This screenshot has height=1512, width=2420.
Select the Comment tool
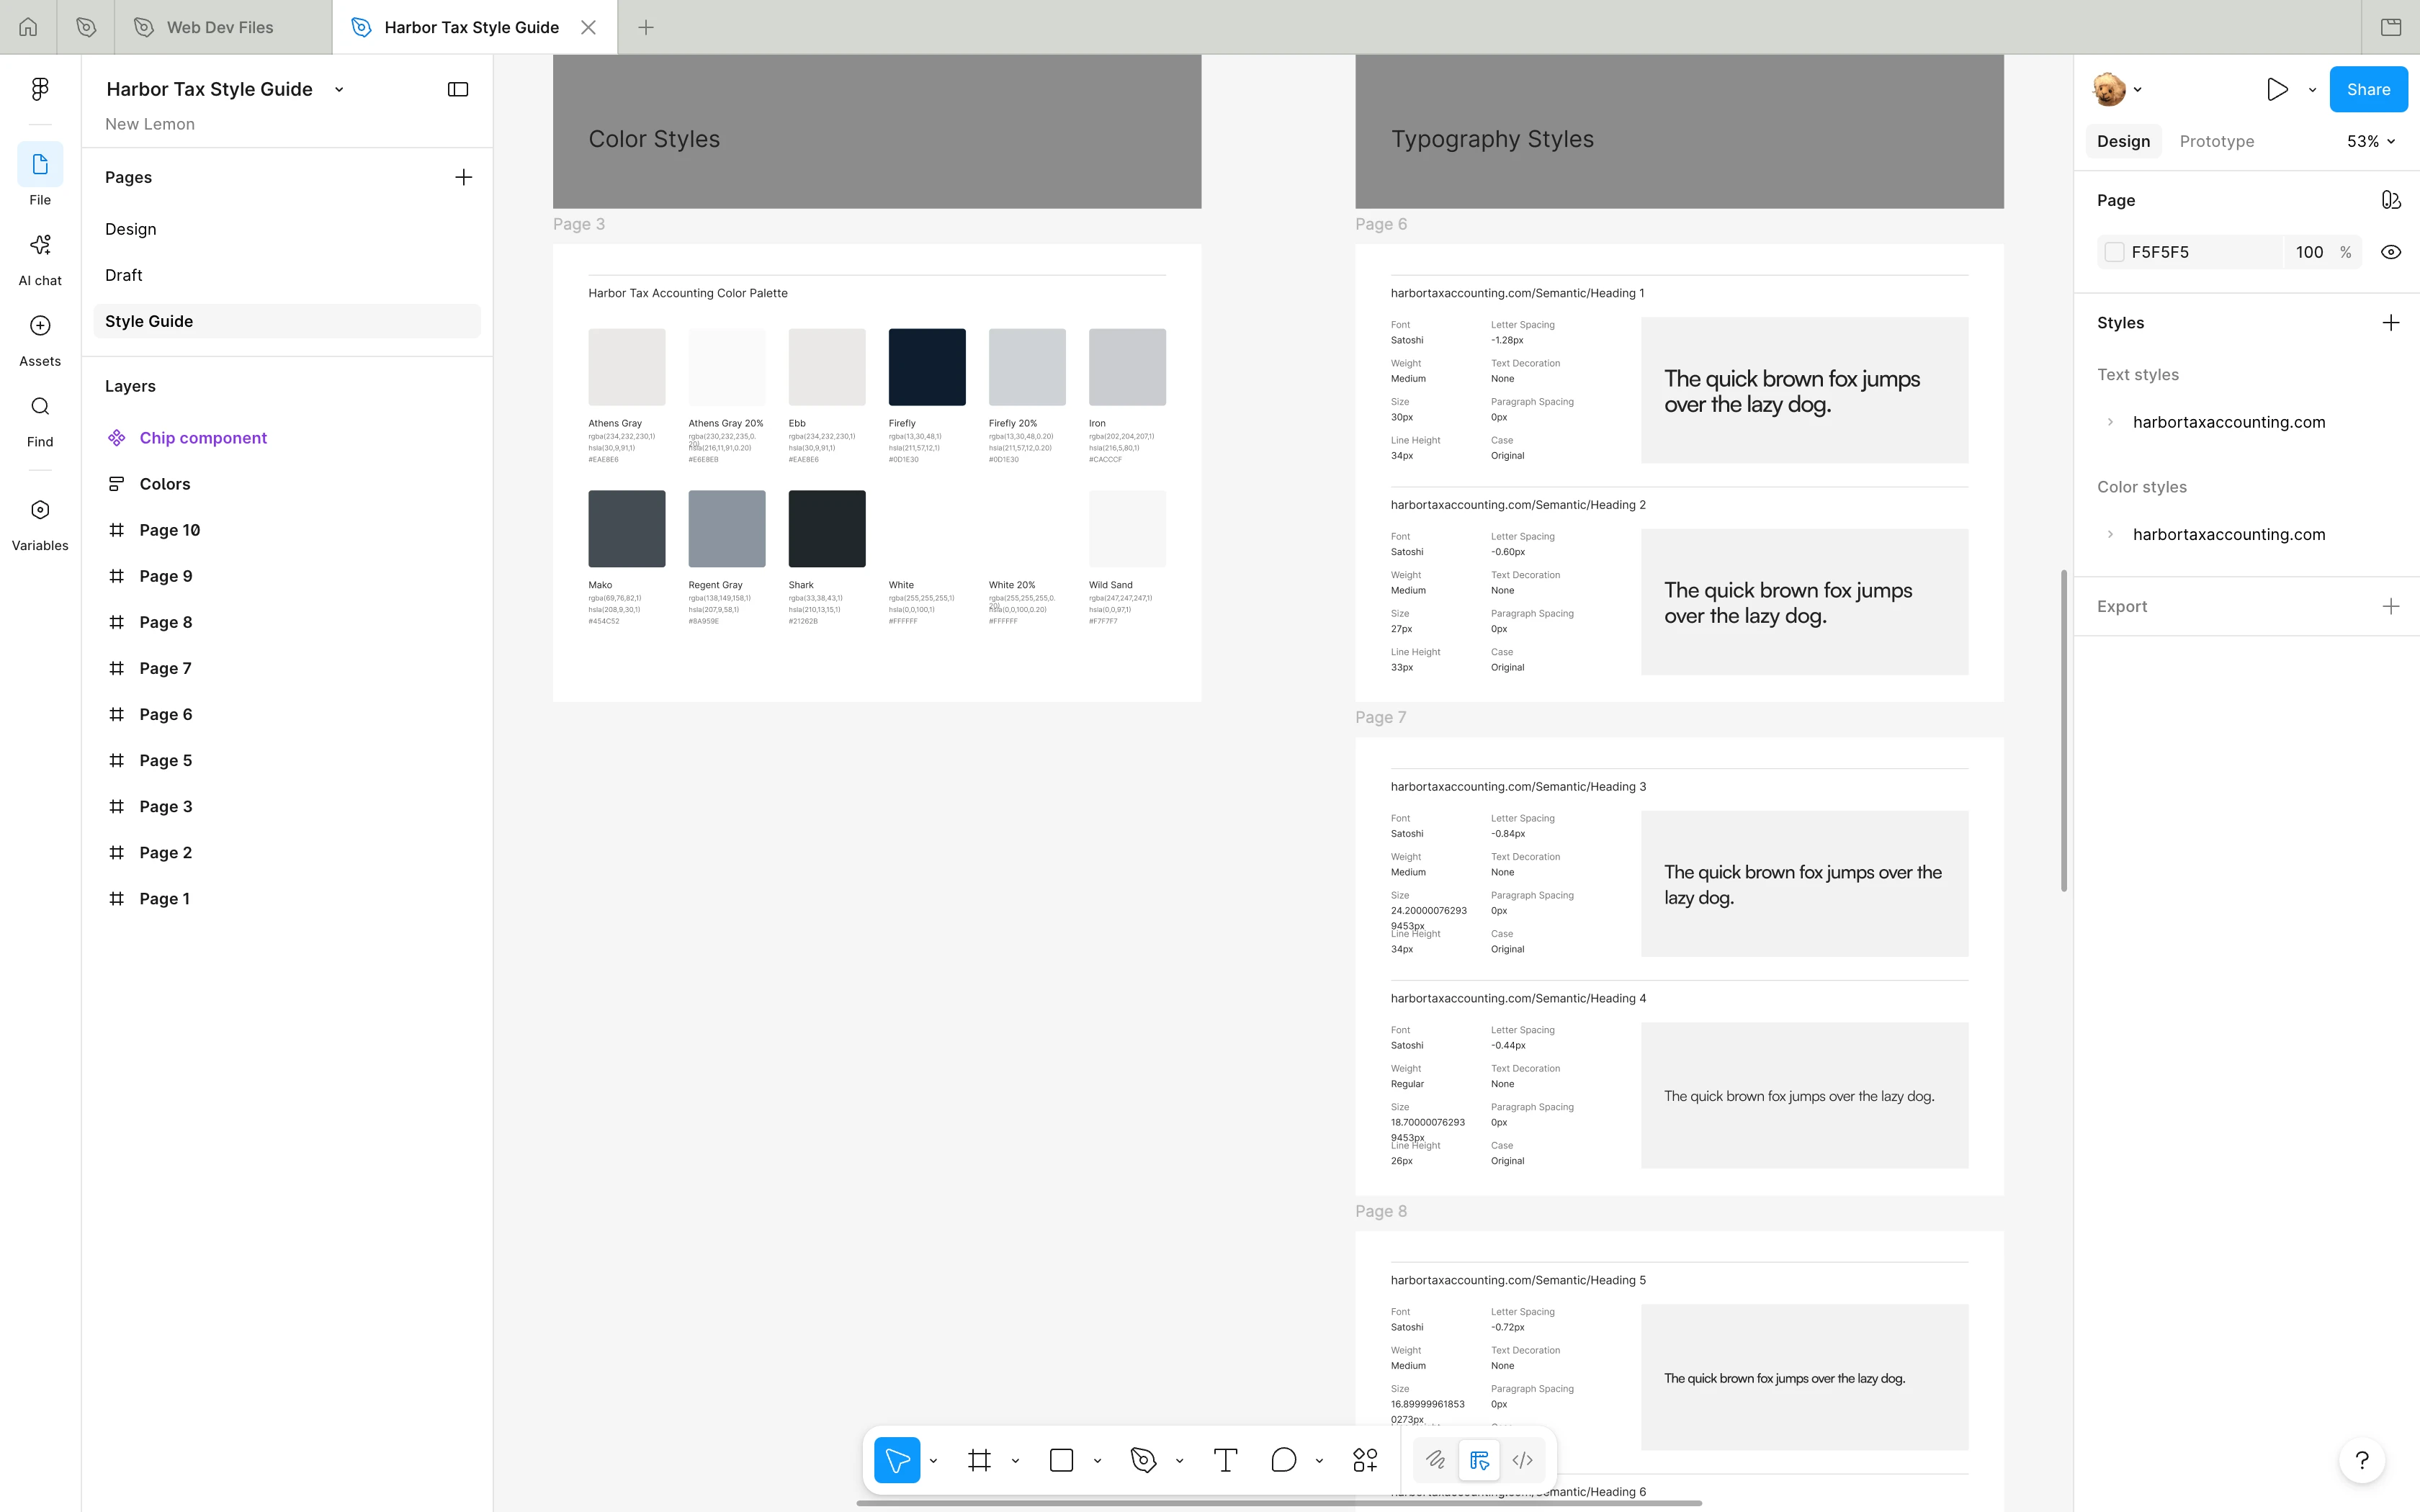pos(1283,1460)
